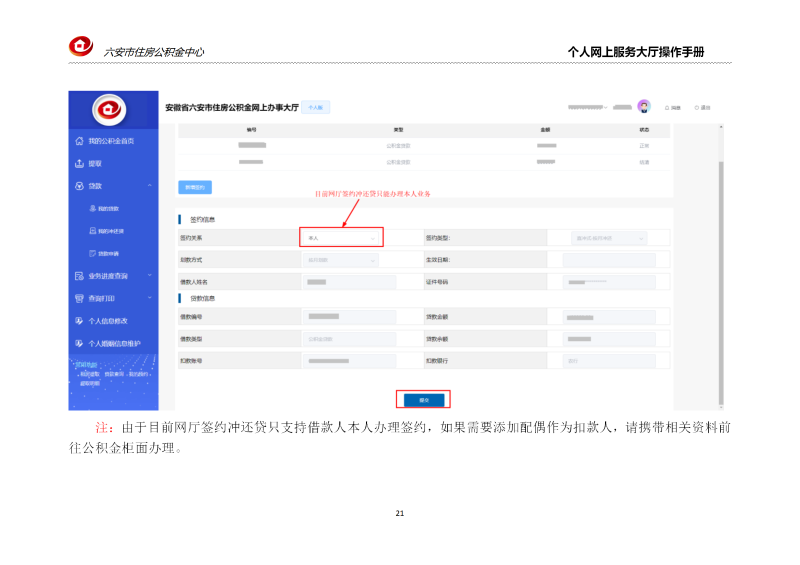
Task: Expand the 查询打印 menu arrow
Action: tap(149, 298)
